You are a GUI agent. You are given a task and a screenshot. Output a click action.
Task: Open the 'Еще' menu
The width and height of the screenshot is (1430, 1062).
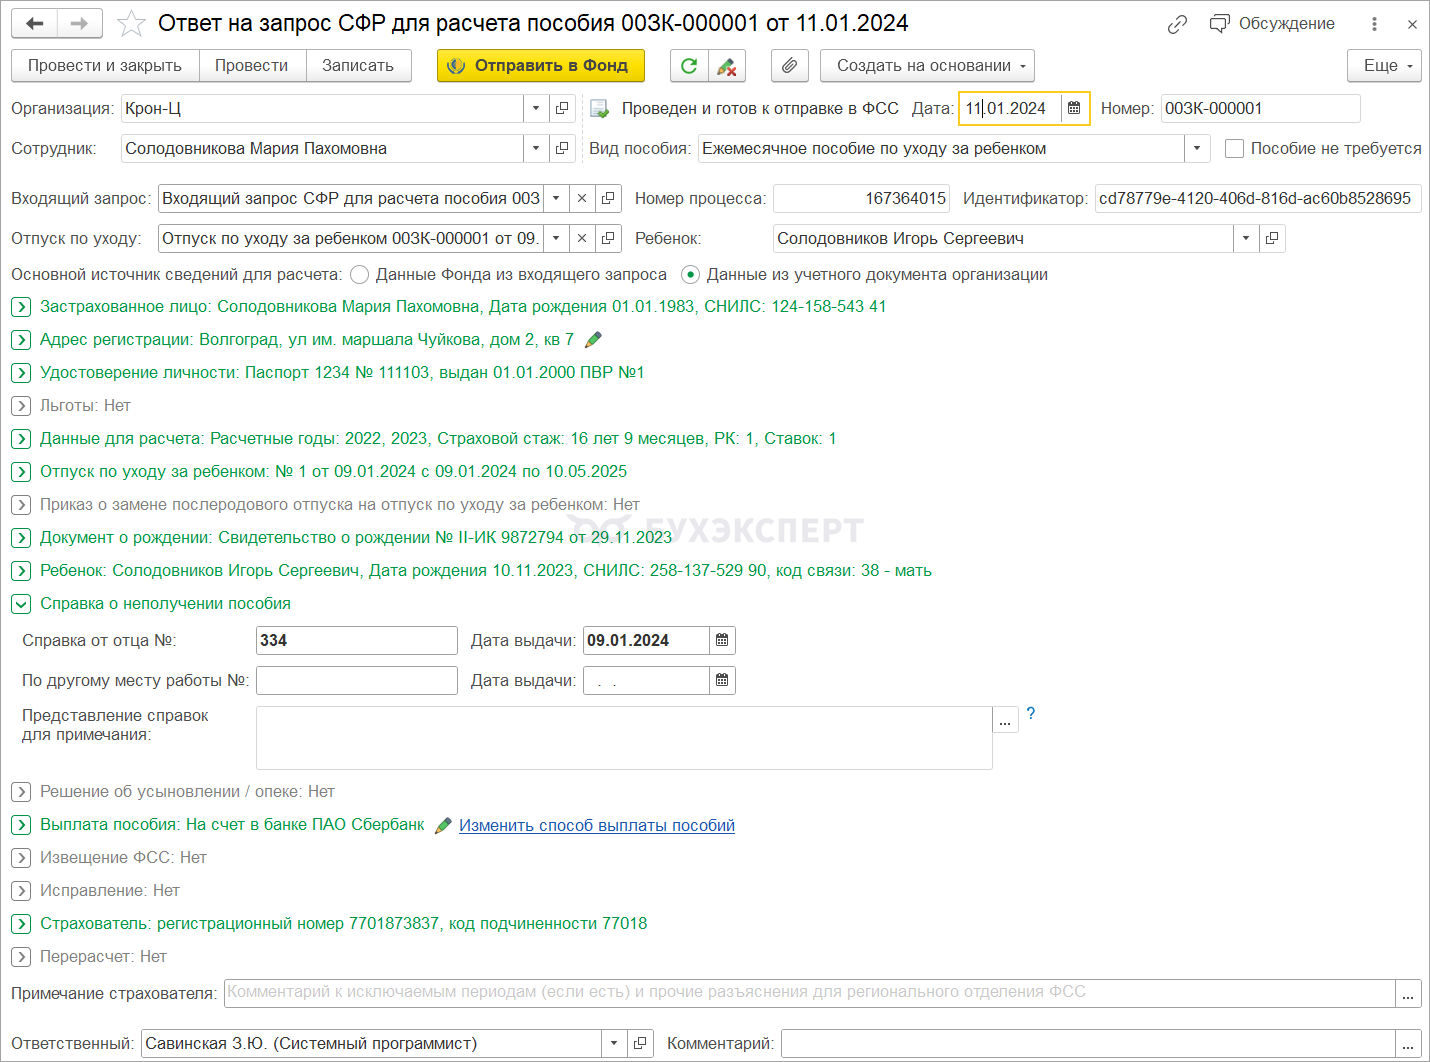[x=1384, y=66]
